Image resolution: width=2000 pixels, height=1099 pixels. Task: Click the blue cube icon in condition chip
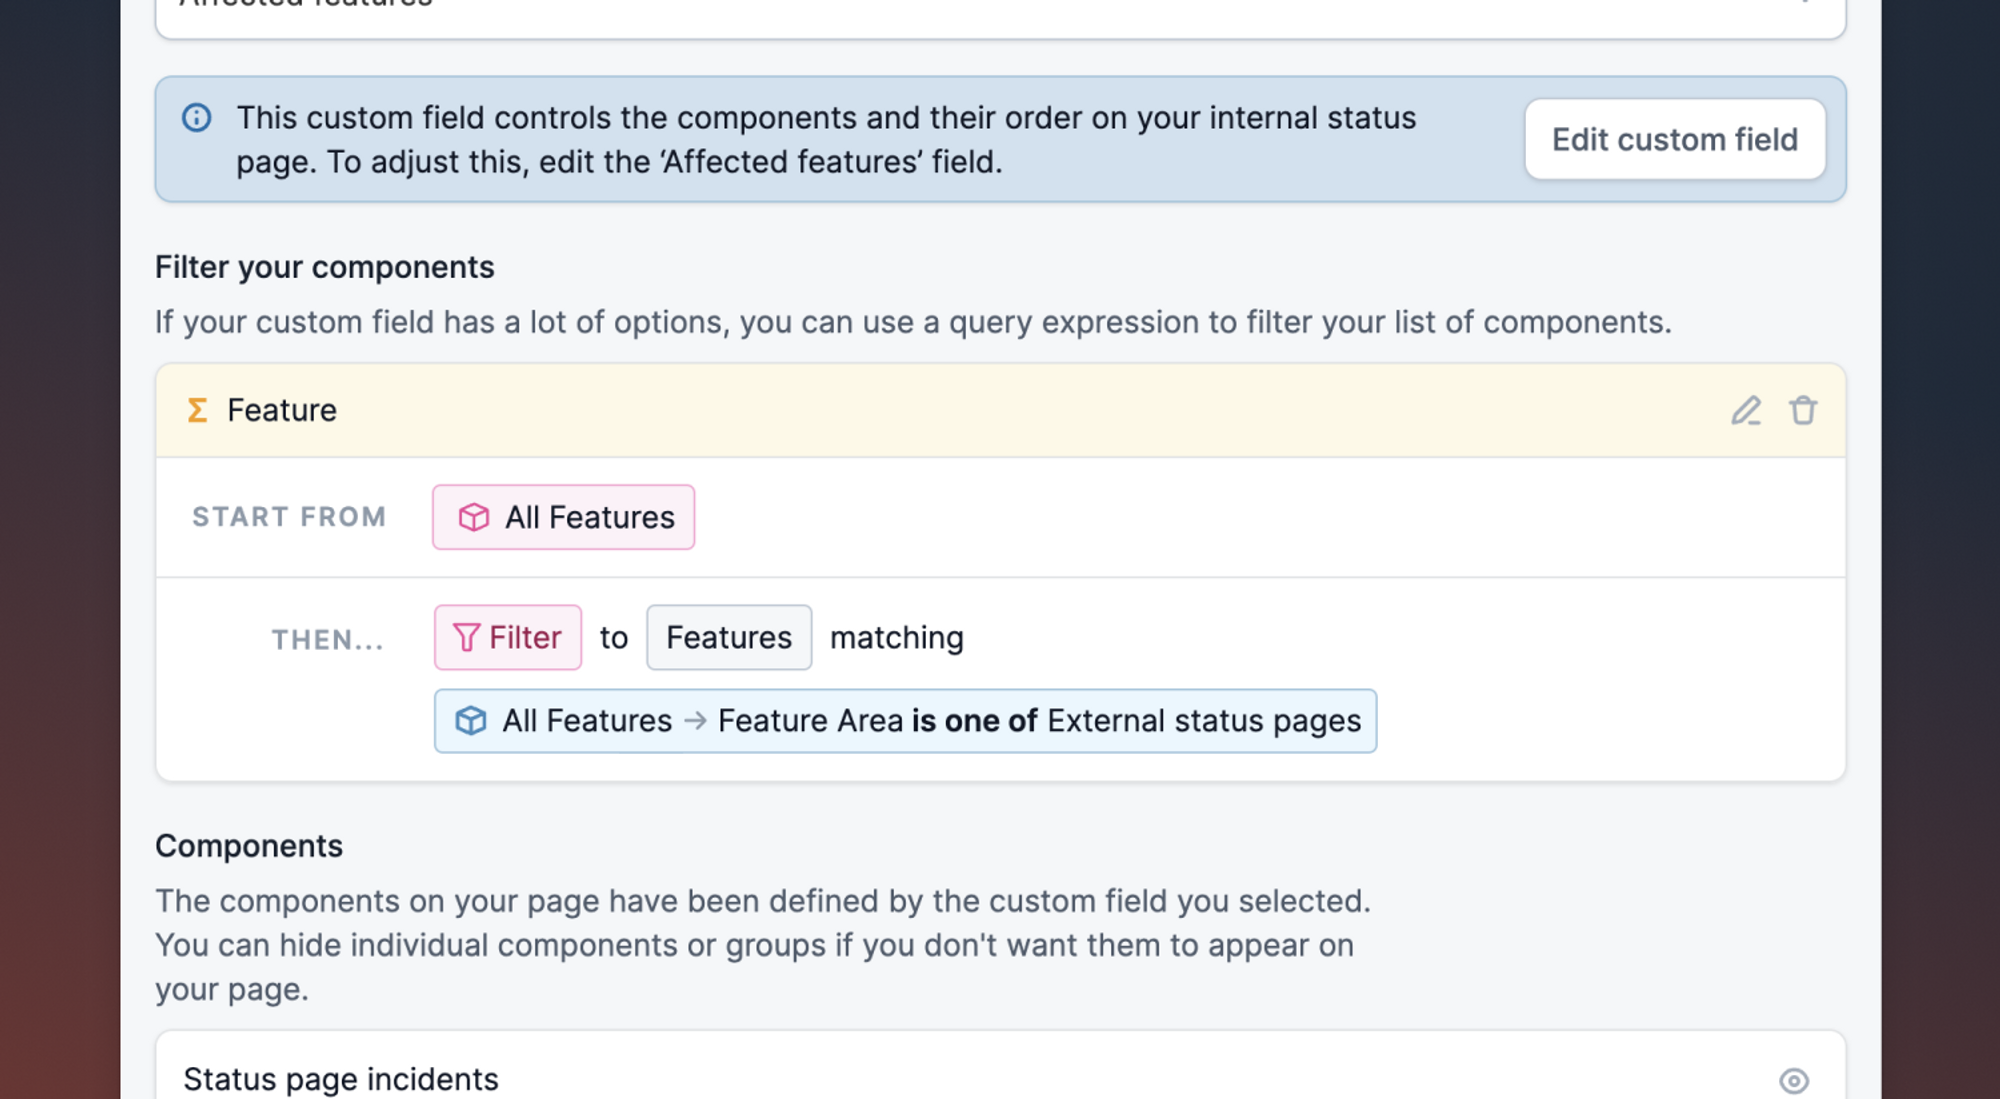(471, 721)
